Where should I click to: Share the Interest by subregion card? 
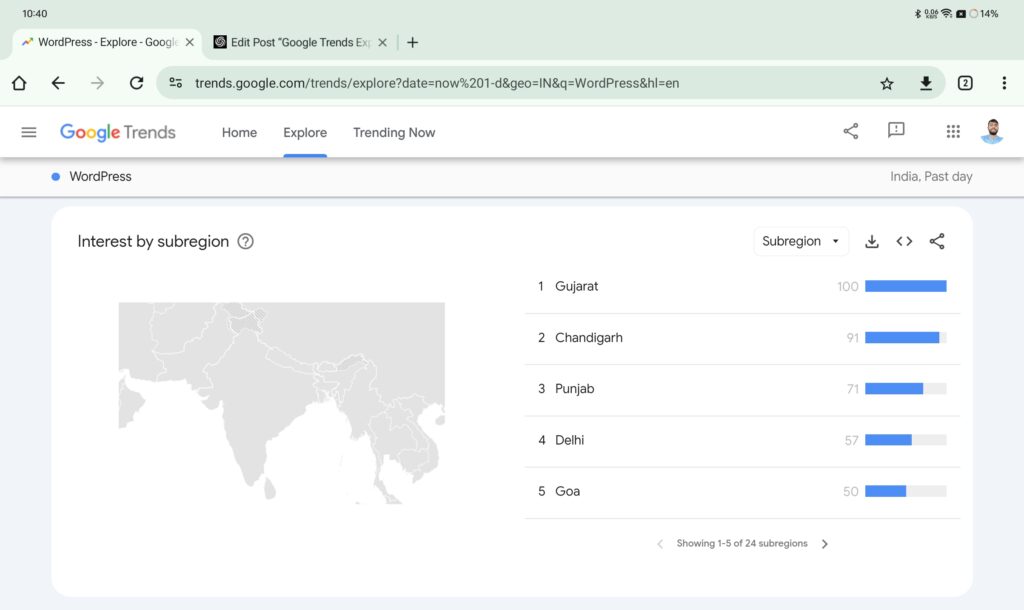tap(937, 241)
